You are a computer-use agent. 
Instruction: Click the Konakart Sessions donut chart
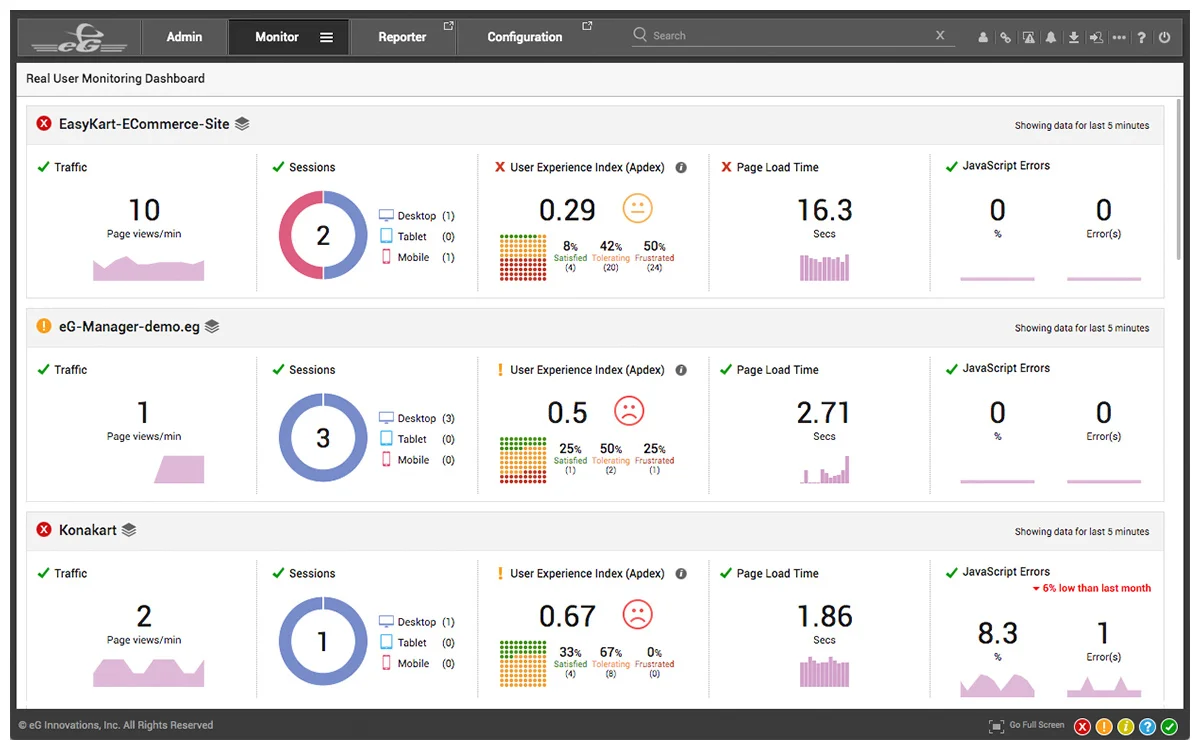click(x=323, y=641)
